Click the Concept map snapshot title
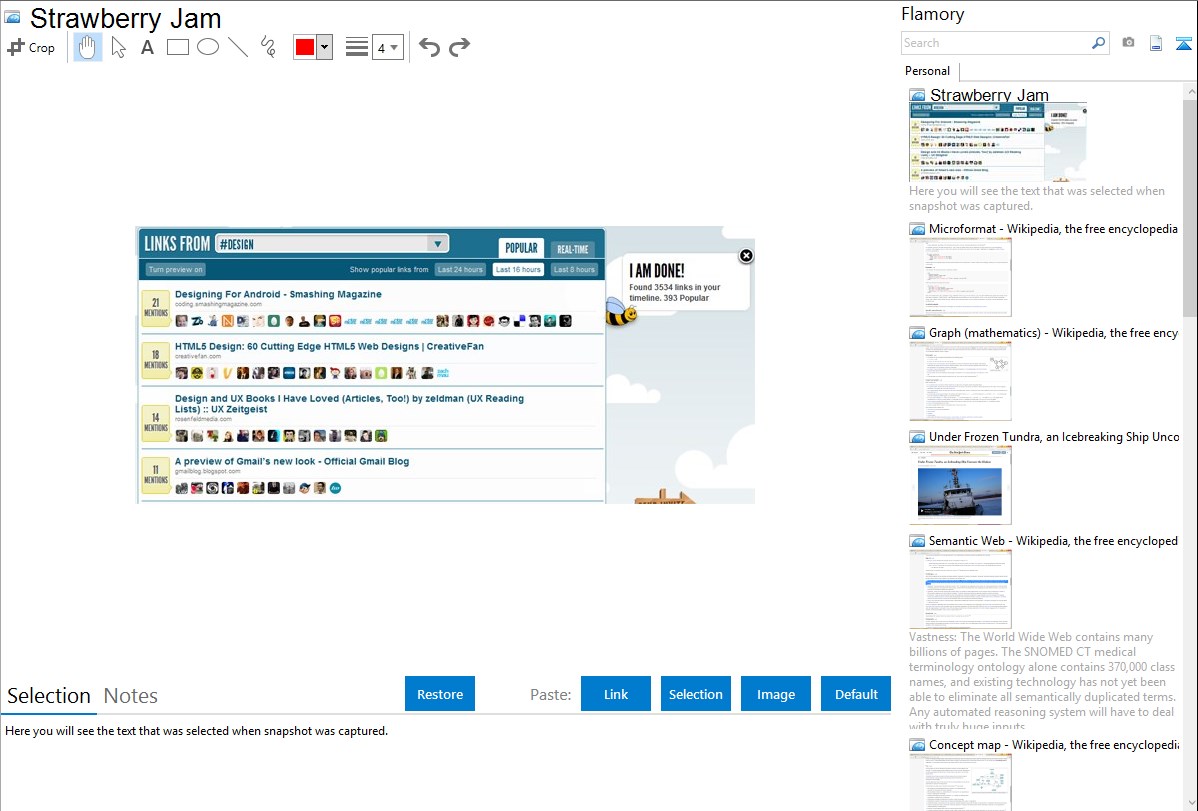 pos(1053,745)
